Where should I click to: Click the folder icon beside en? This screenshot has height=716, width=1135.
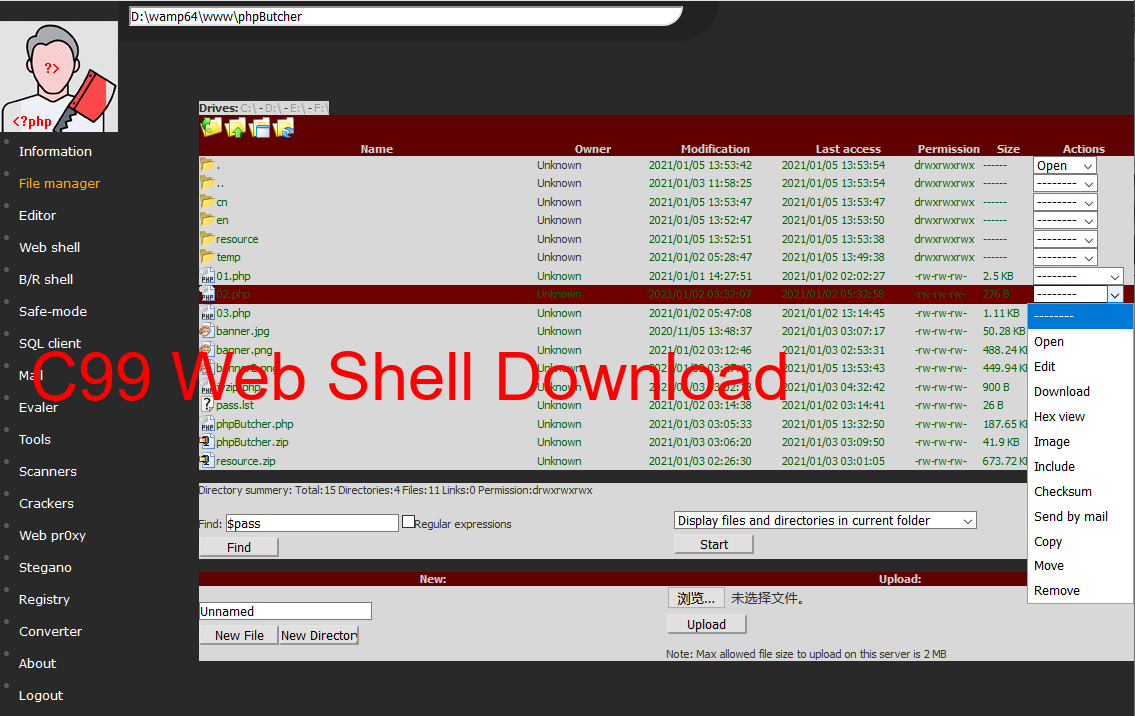click(208, 219)
